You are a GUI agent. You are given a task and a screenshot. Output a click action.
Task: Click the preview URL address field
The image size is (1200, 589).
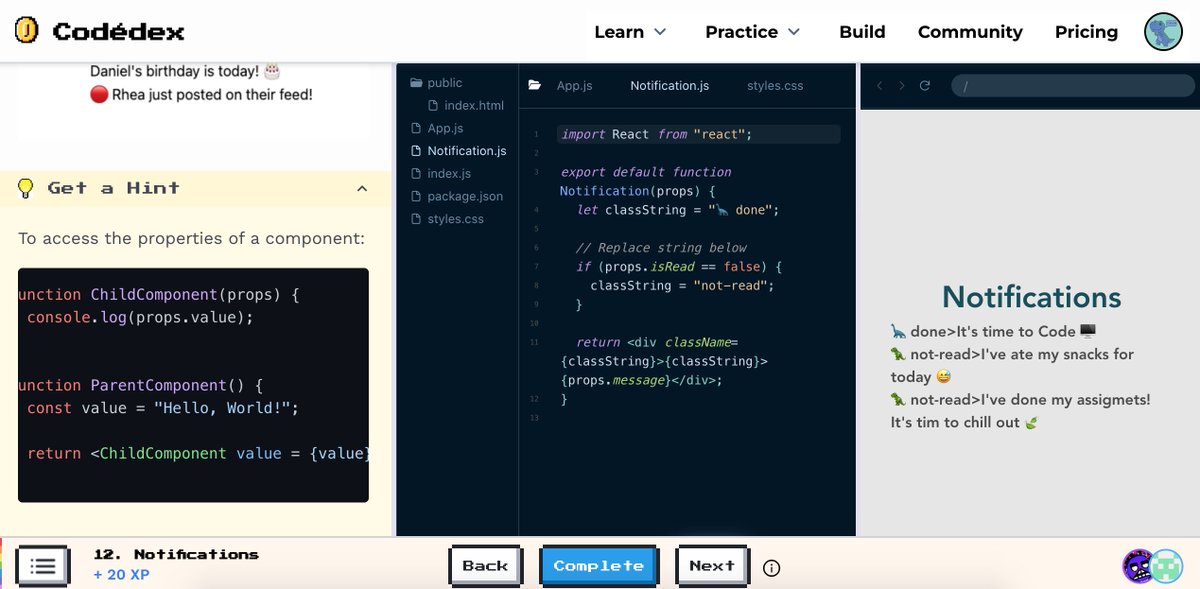(x=1072, y=86)
